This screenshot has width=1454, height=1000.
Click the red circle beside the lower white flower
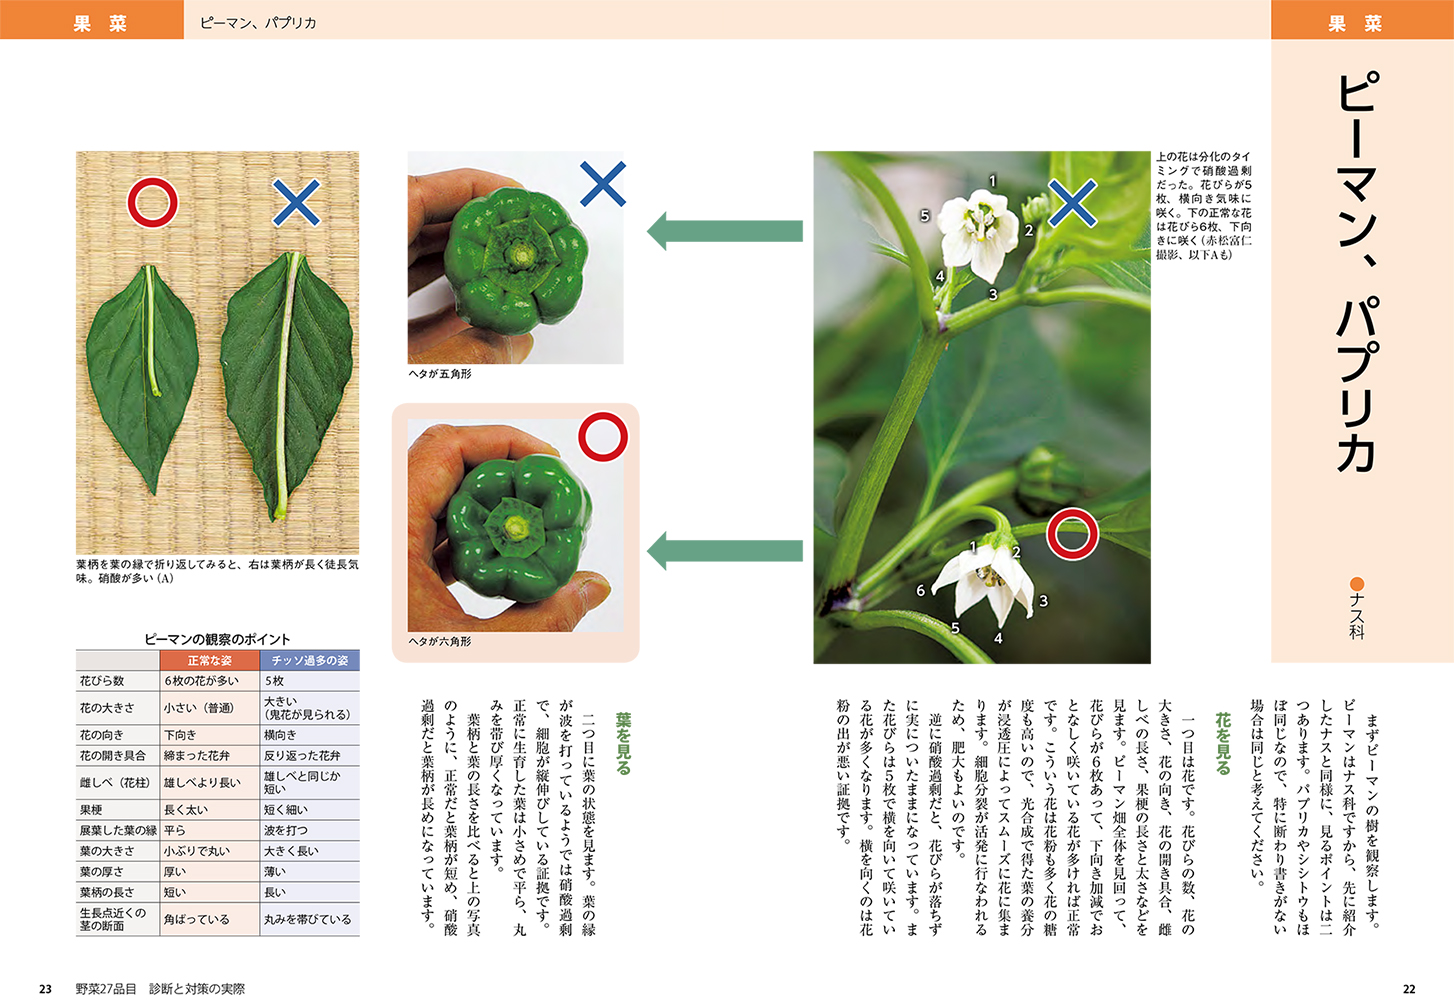pyautogui.click(x=1072, y=533)
